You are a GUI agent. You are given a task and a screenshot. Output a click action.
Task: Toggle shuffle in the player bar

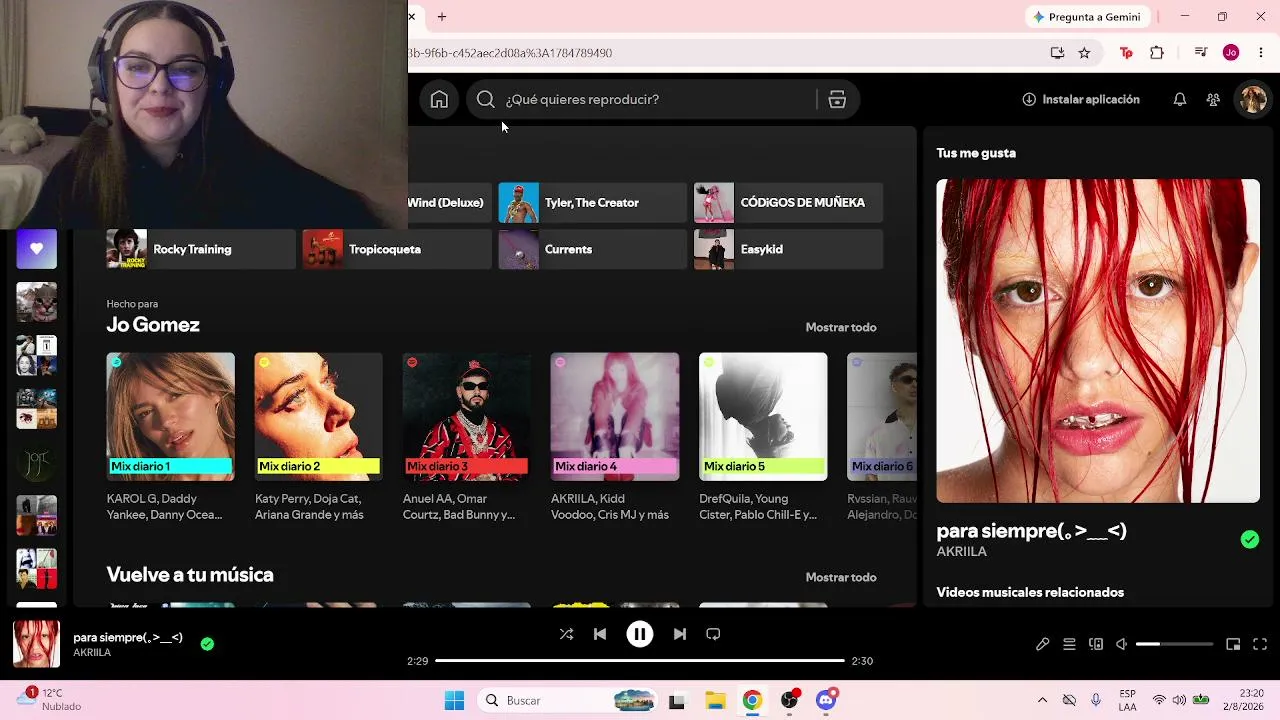tap(566, 634)
